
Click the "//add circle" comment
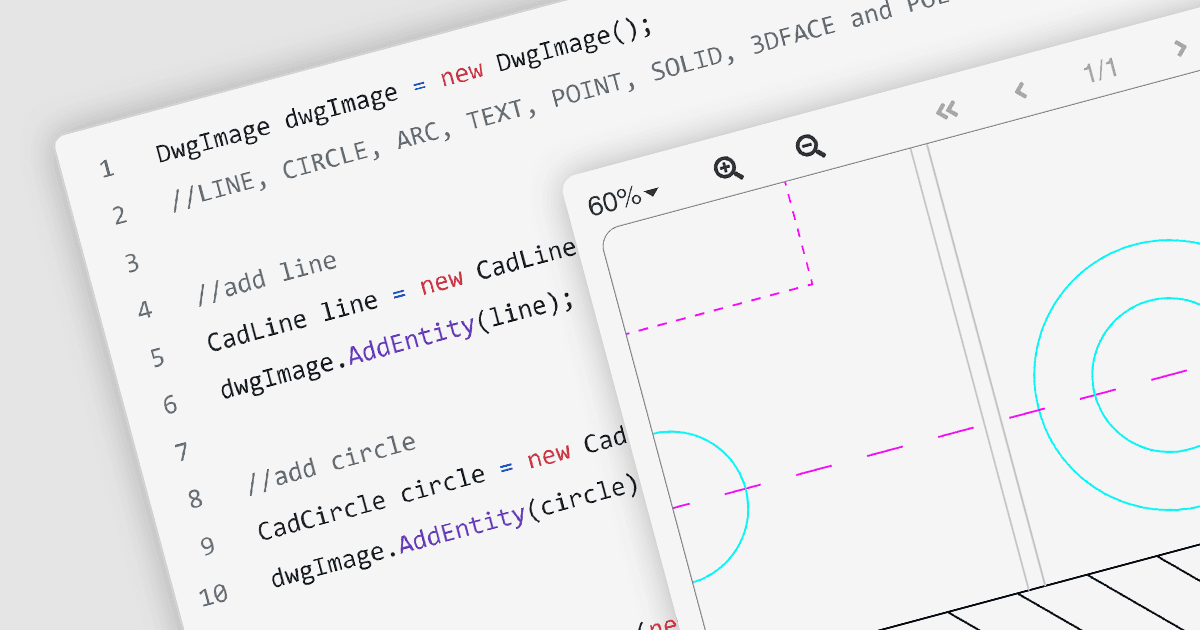click(332, 464)
